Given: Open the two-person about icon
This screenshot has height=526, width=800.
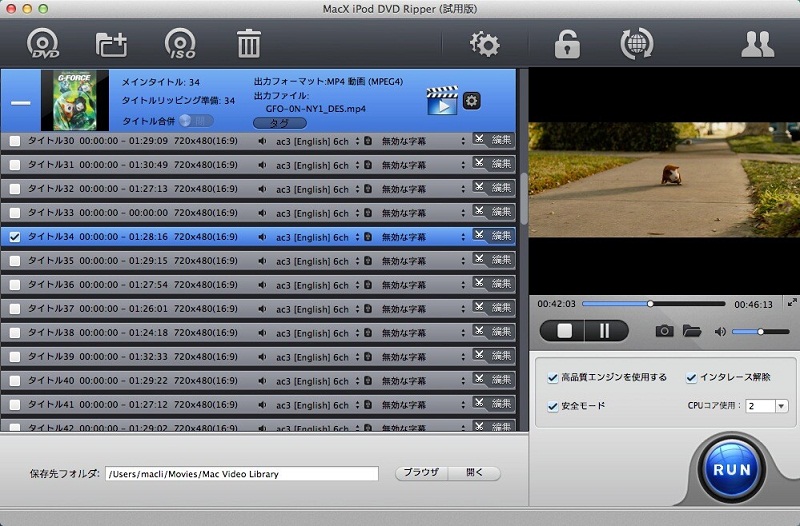Looking at the screenshot, I should 757,44.
